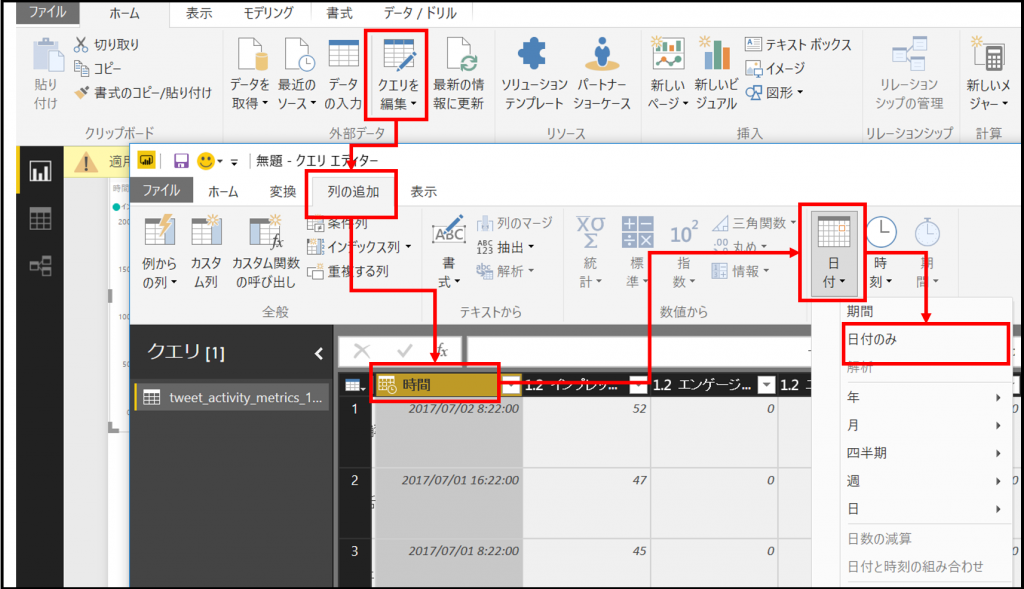Screen dimensions: 1024x589
Task: Open the モデリング ribbon tab
Action: tap(268, 13)
